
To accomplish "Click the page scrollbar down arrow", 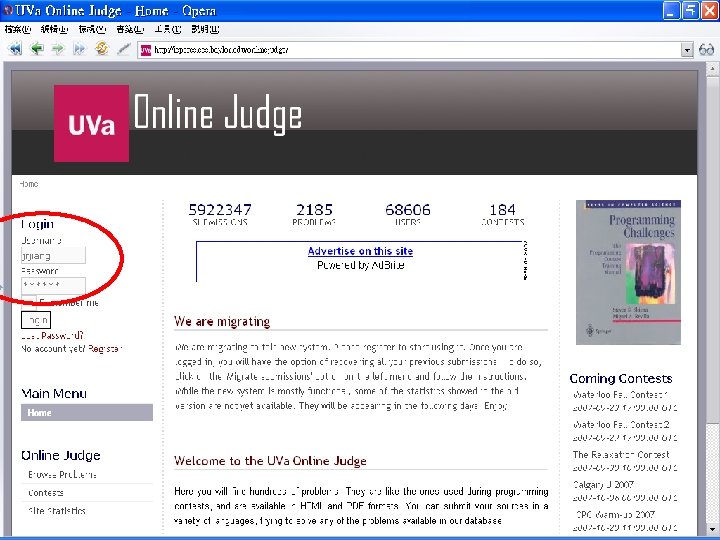I will pyautogui.click(x=713, y=528).
